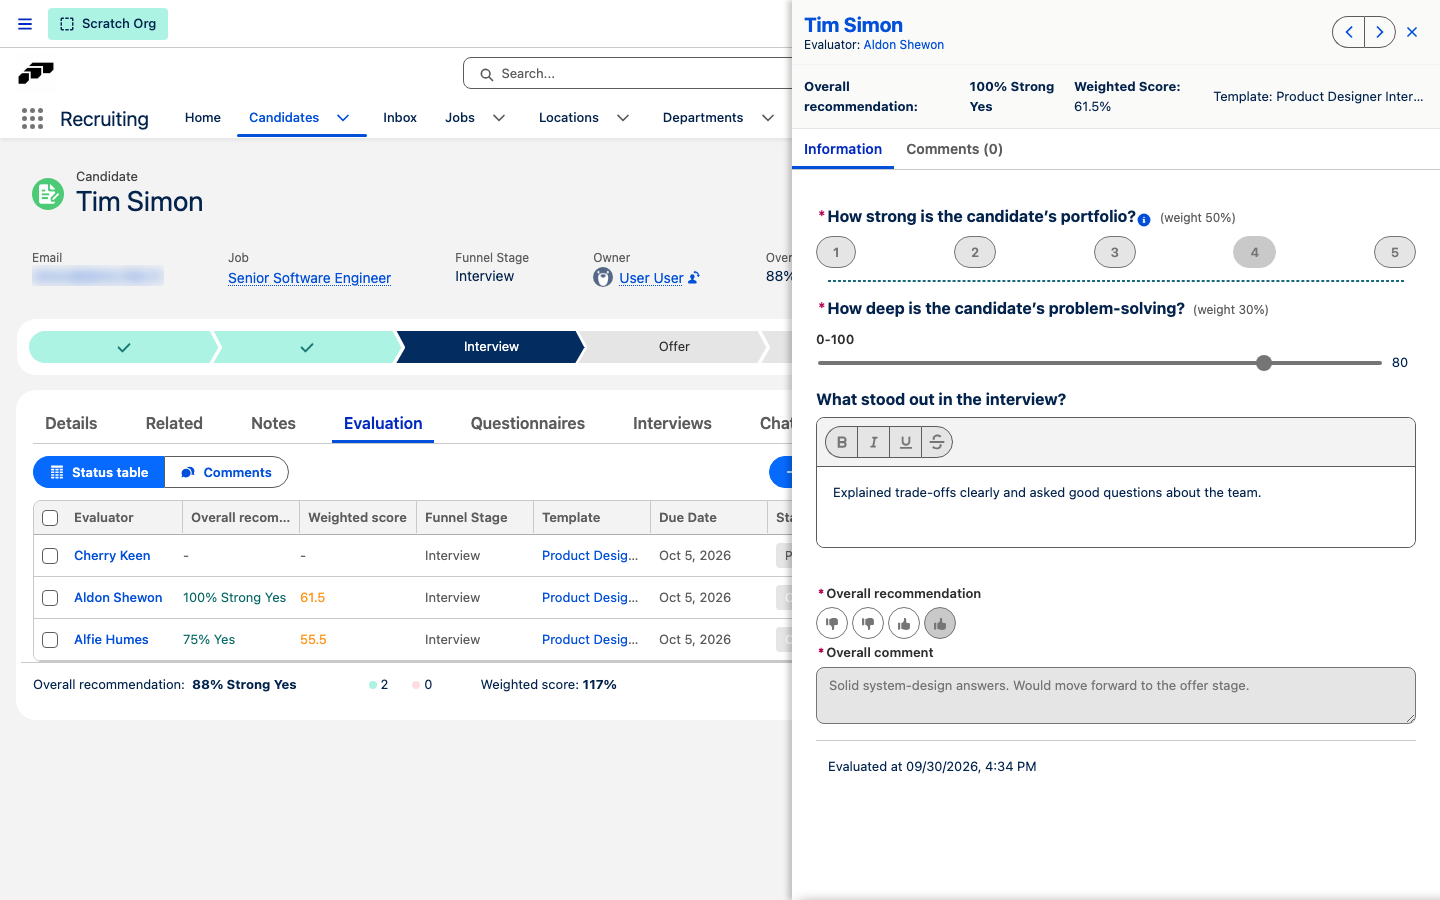This screenshot has height=900, width=1440.
Task: Click the company logo icon
Action: [36, 73]
